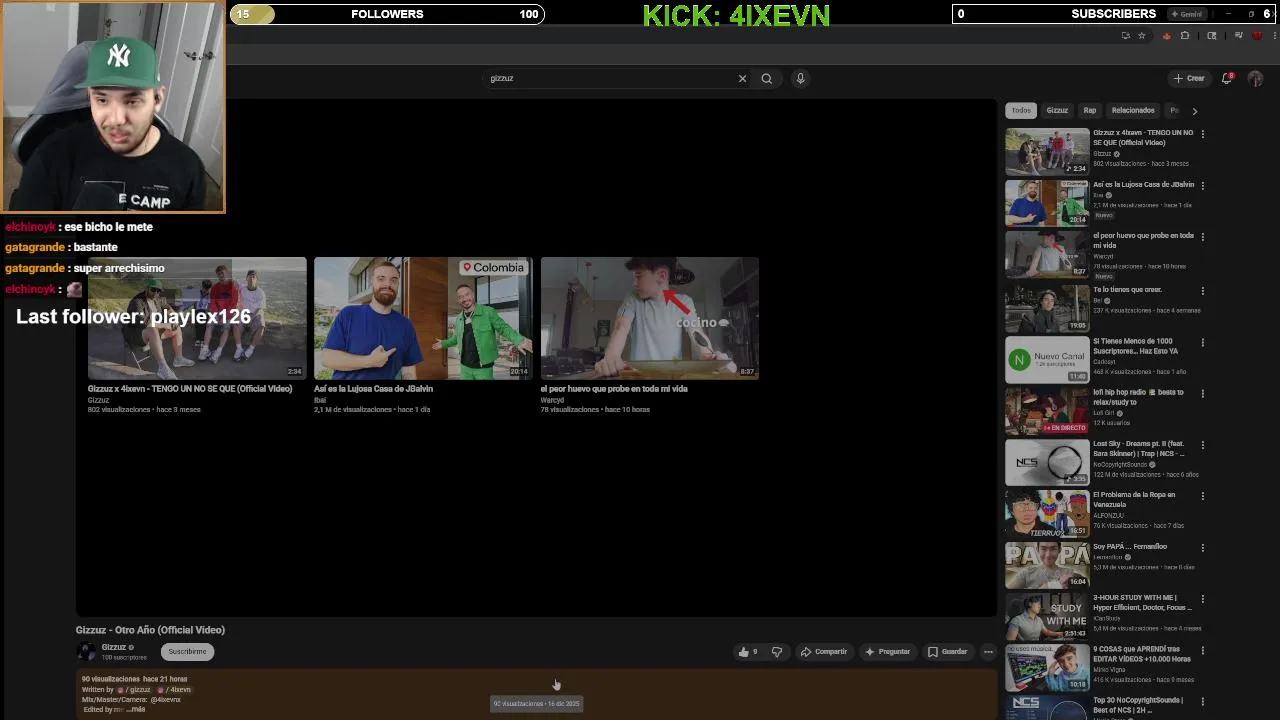Open endscreen thumbnail Gizzuz x 4ixevn video
Viewport: 1280px width, 720px height.
pos(197,318)
